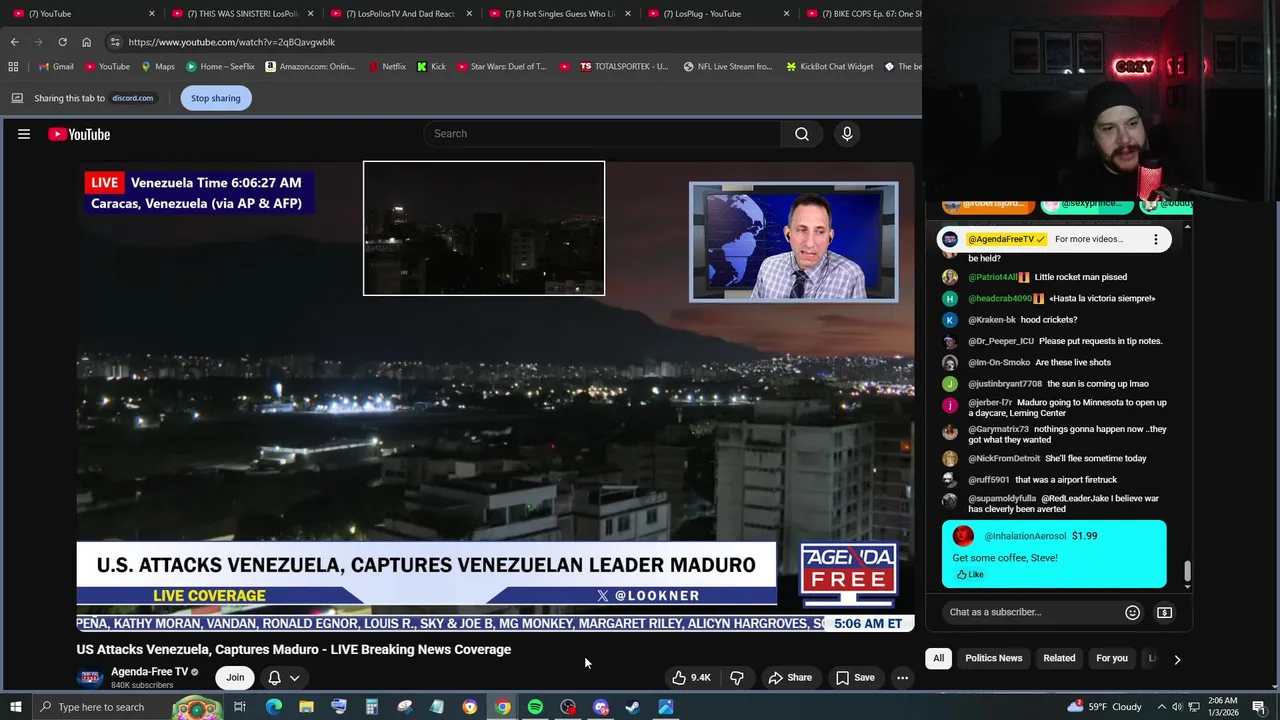Join the Agenda-Free TV channel
This screenshot has height=720, width=1280.
235,678
